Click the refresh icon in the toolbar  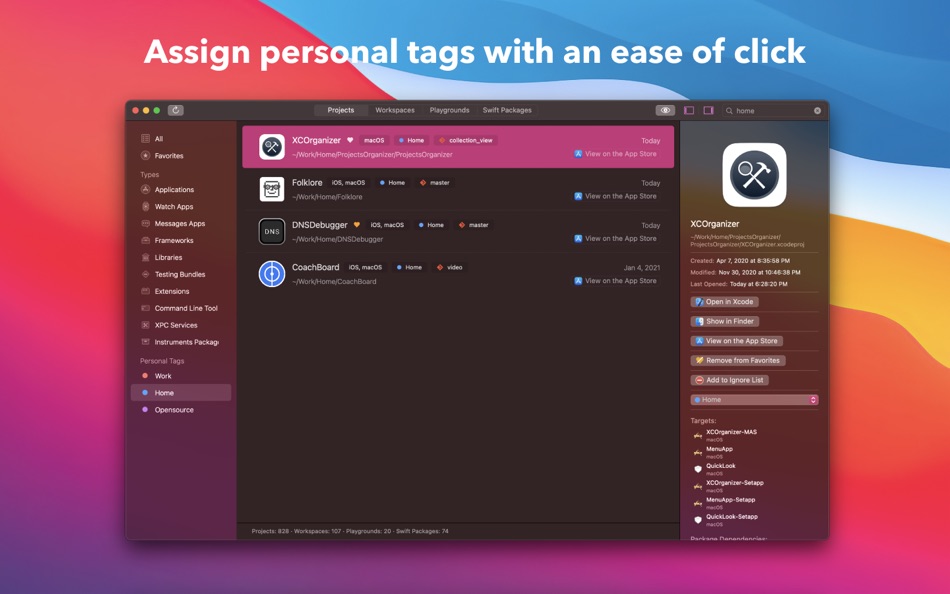click(x=175, y=110)
